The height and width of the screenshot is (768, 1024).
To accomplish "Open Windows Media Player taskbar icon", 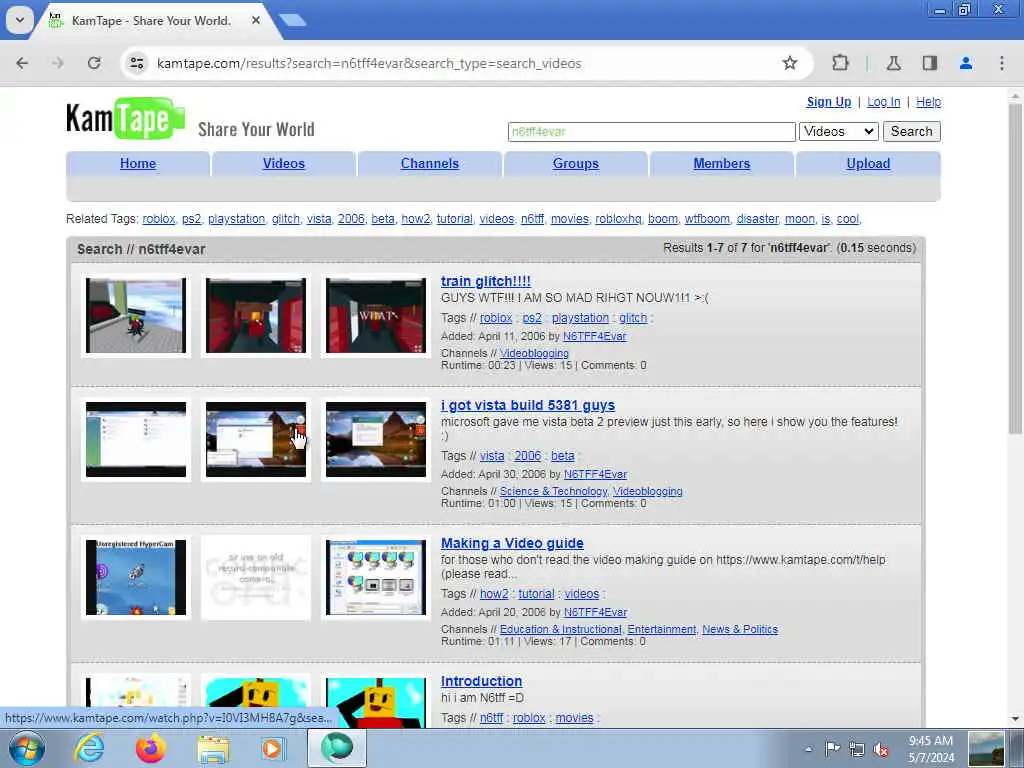I will click(273, 748).
